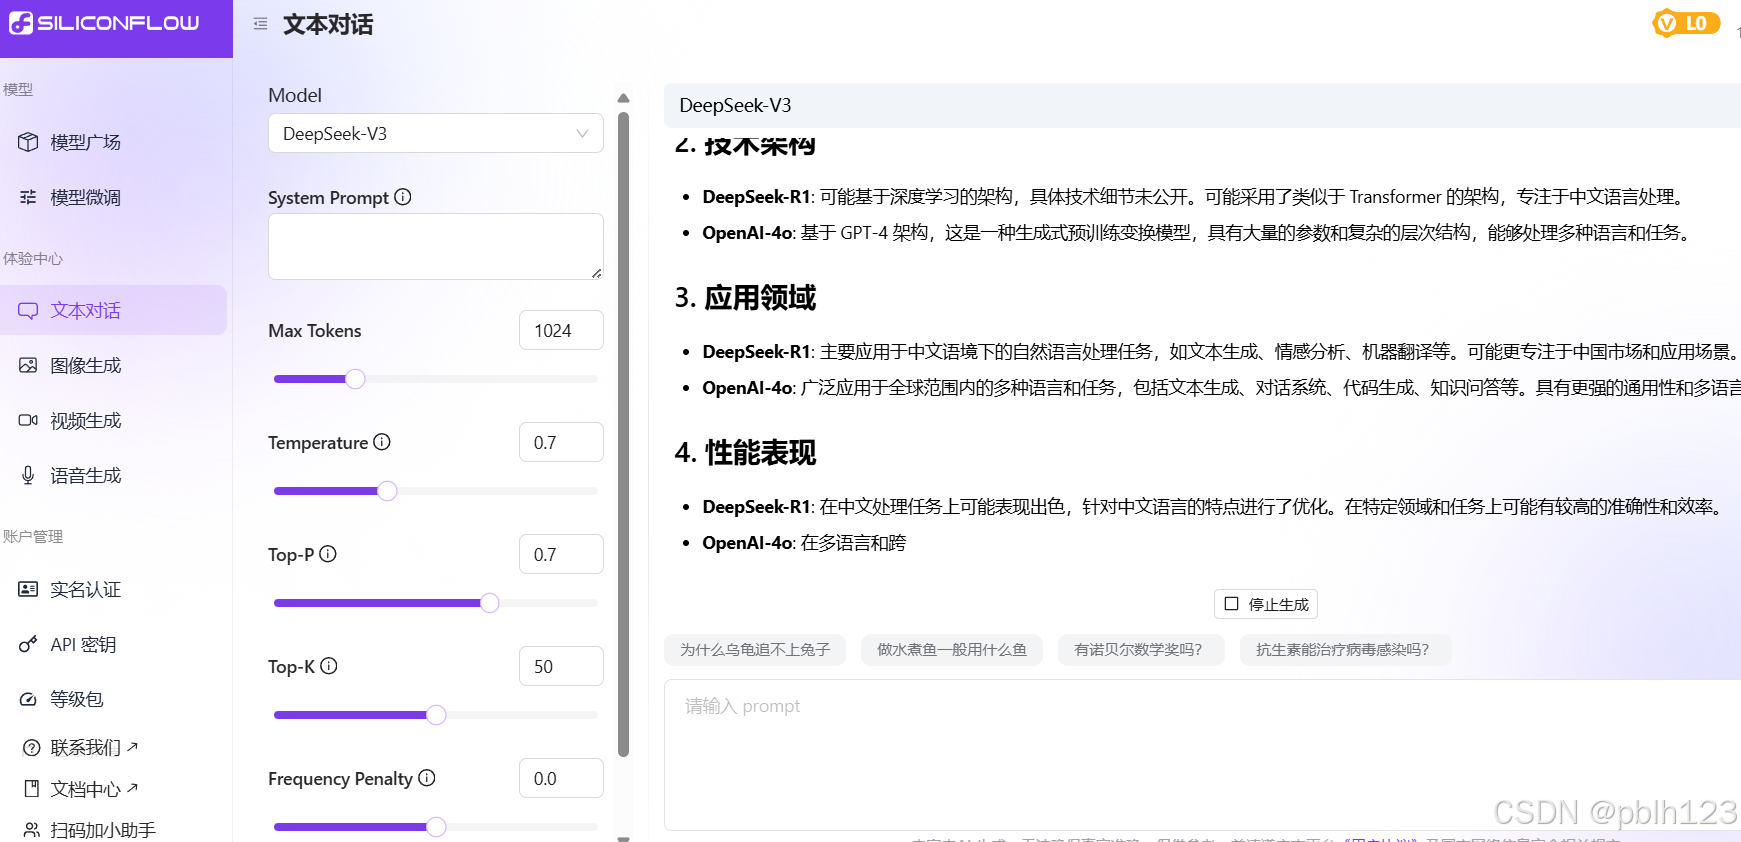Click the DeepSeek-V3 conversation header
This screenshot has height=842, width=1741.
(x=1202, y=105)
